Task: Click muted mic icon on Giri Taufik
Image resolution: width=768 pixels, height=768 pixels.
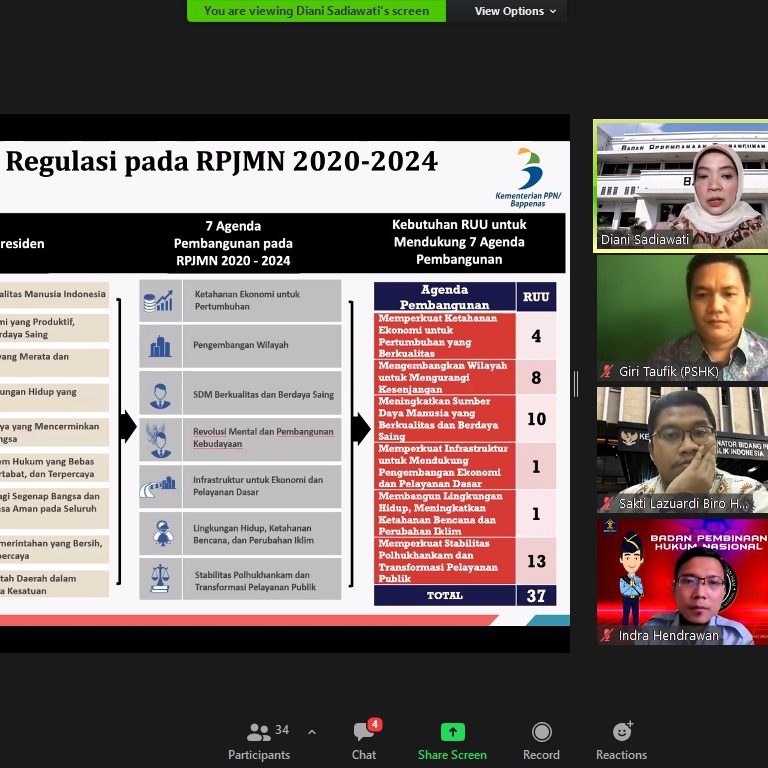Action: 606,371
